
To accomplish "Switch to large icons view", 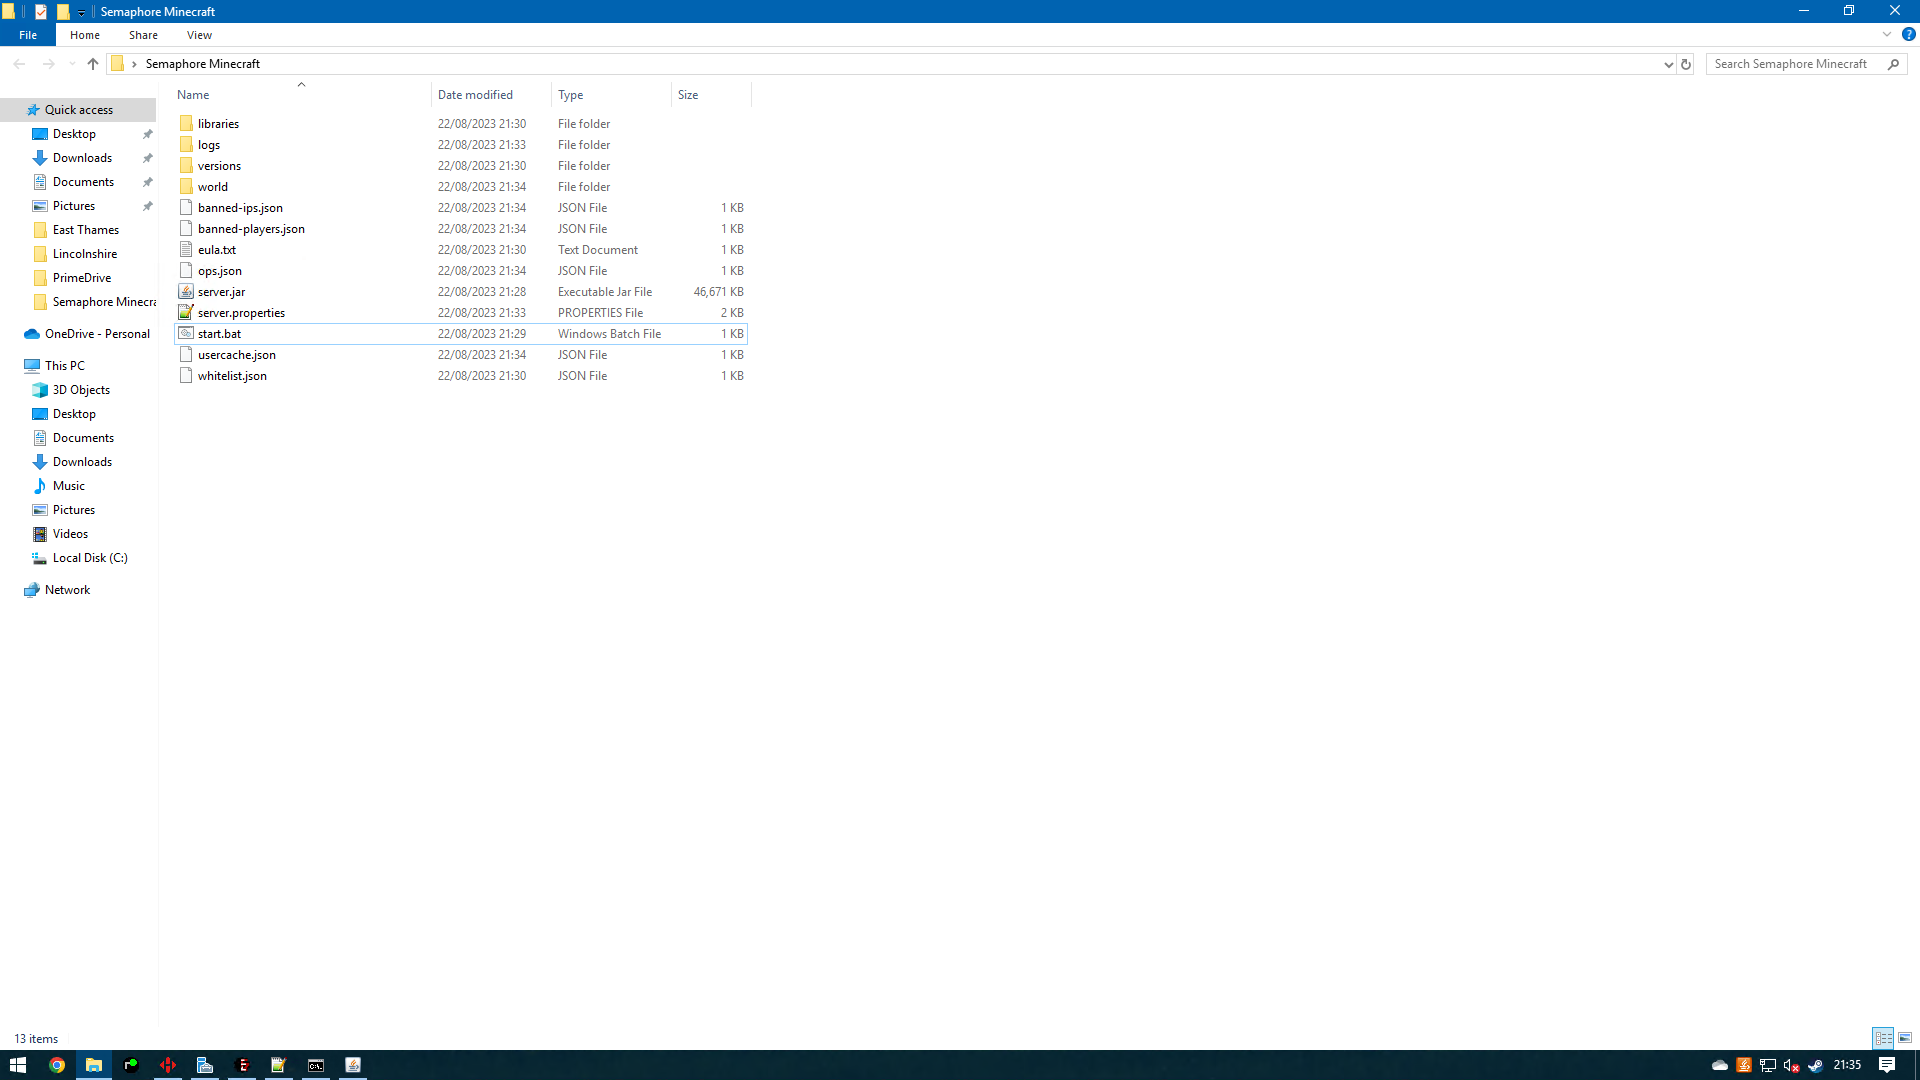I will (1905, 1038).
